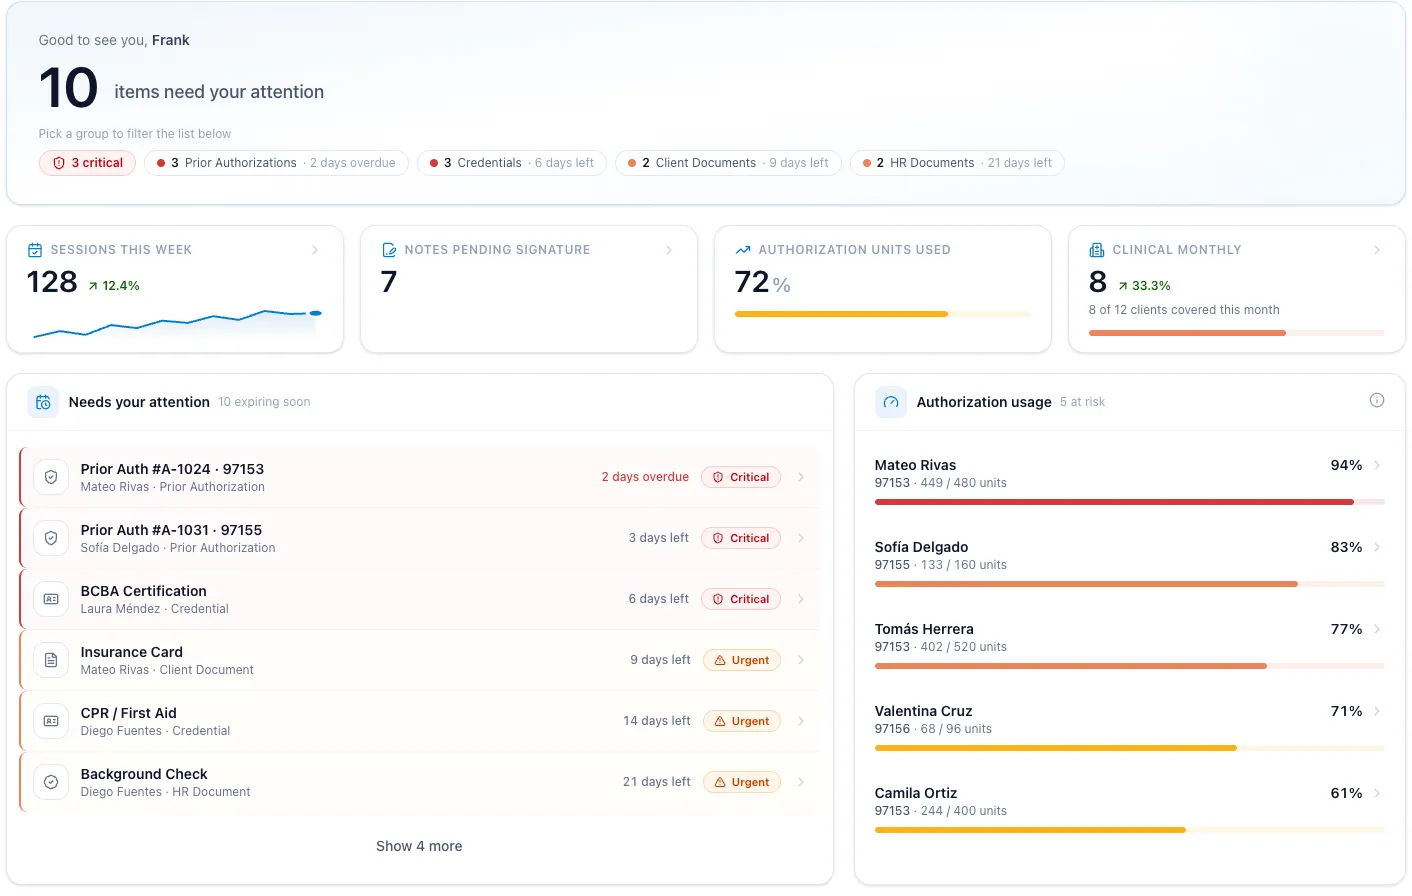
Task: Click Urgent badge on CPR / First Aid
Action: click(x=742, y=721)
